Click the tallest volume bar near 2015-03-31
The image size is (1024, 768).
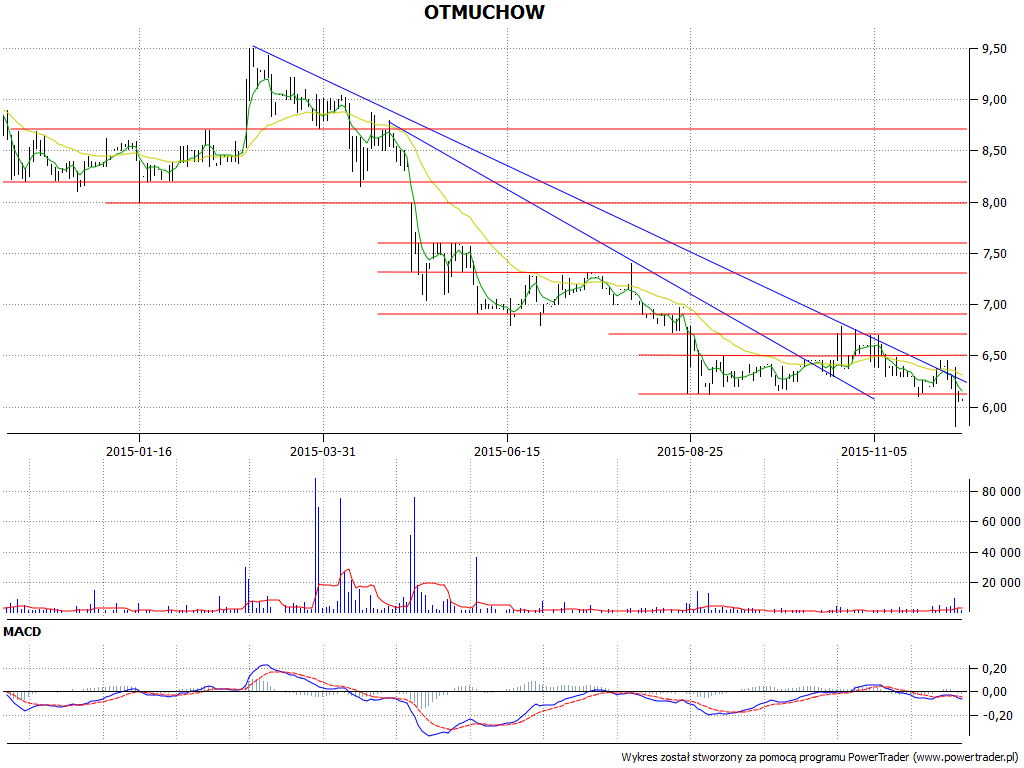coord(315,545)
